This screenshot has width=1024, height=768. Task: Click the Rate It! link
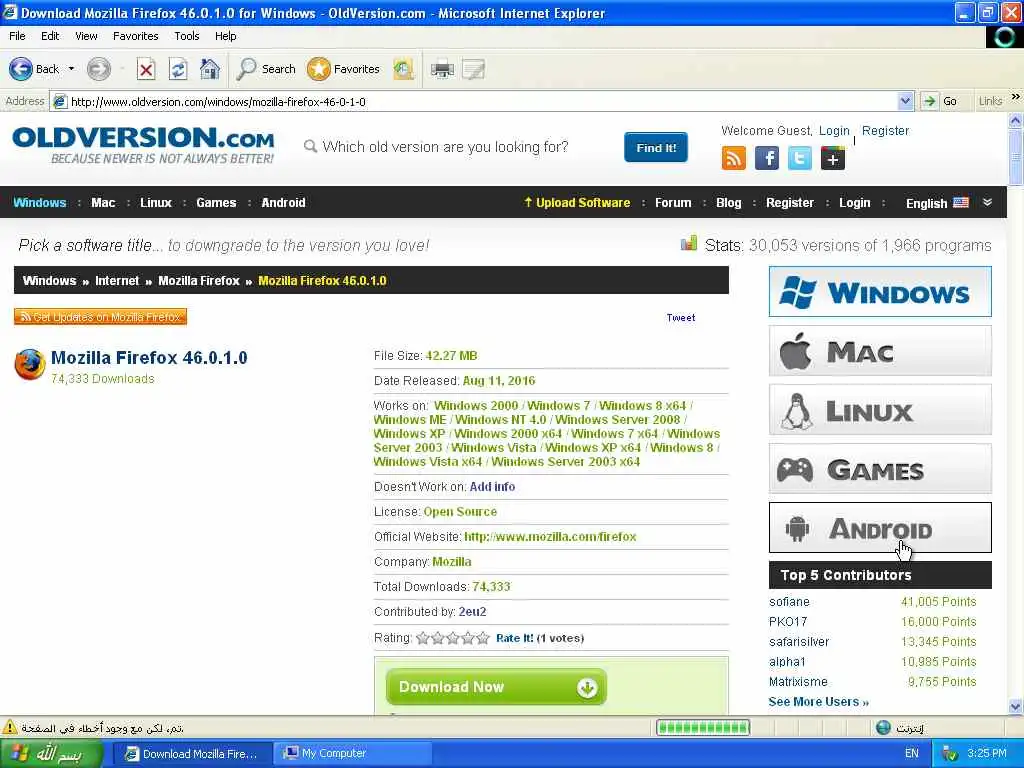[x=515, y=638]
